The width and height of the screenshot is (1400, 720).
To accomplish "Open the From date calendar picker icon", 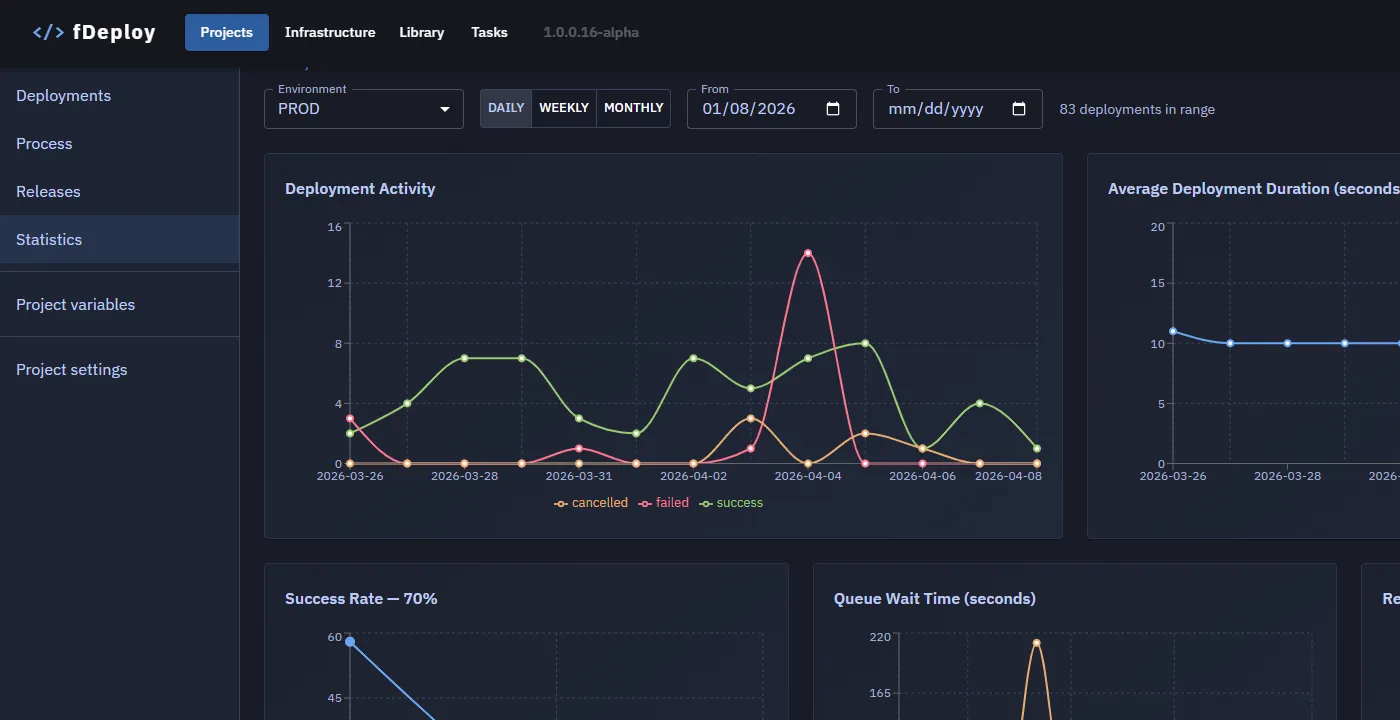I will click(833, 109).
